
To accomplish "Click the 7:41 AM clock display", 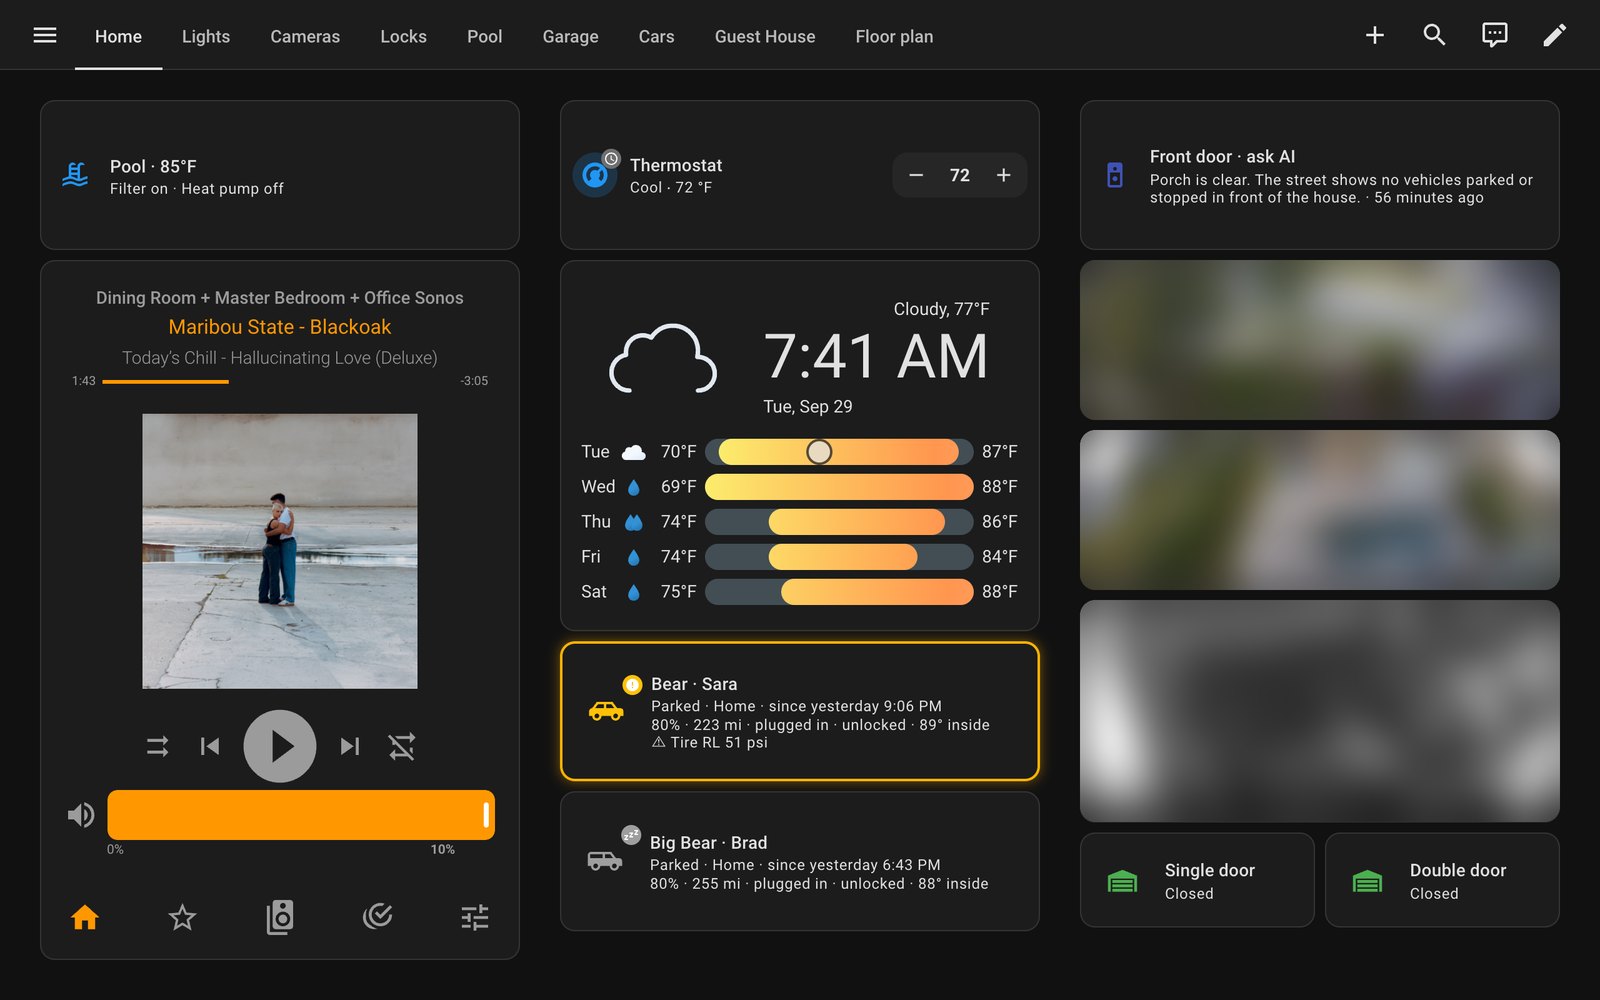I will point(876,356).
